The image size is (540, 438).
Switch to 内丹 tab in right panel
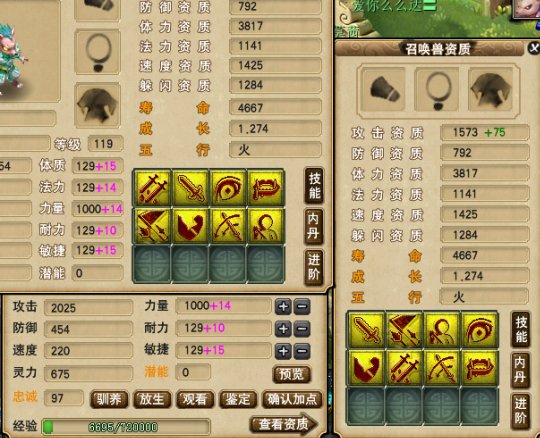[x=520, y=369]
